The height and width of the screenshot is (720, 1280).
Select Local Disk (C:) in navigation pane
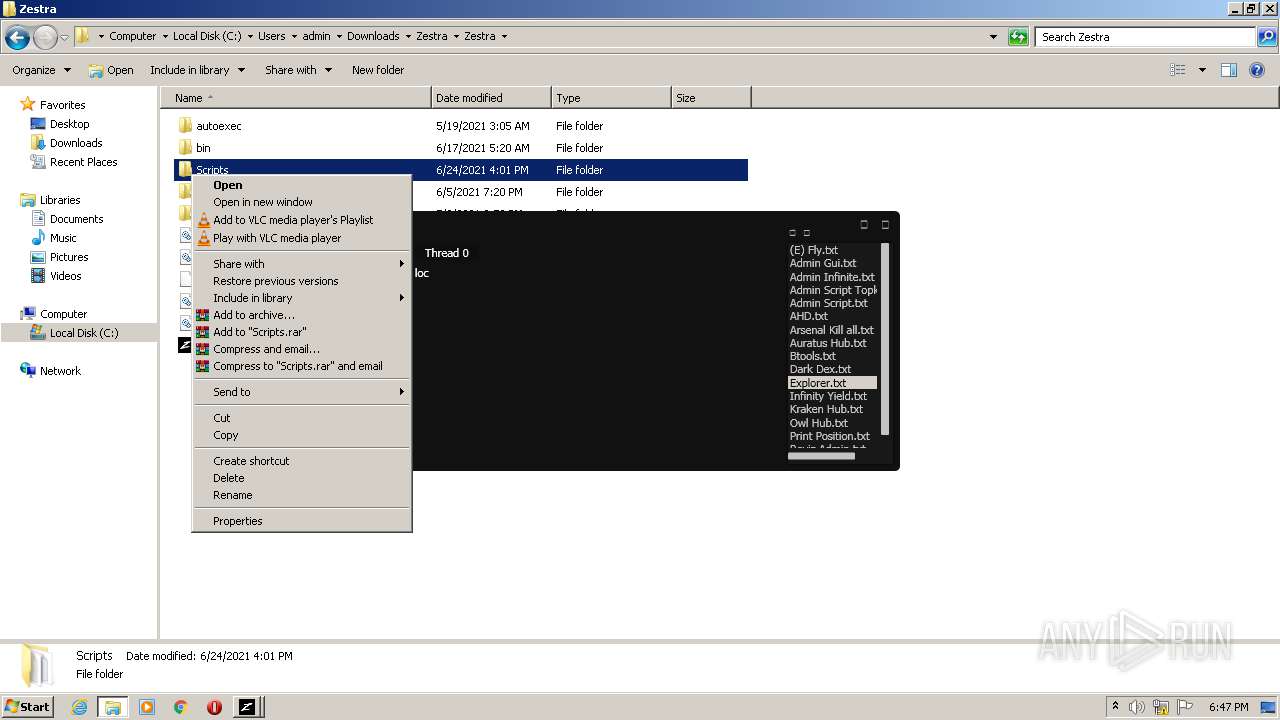[x=84, y=333]
